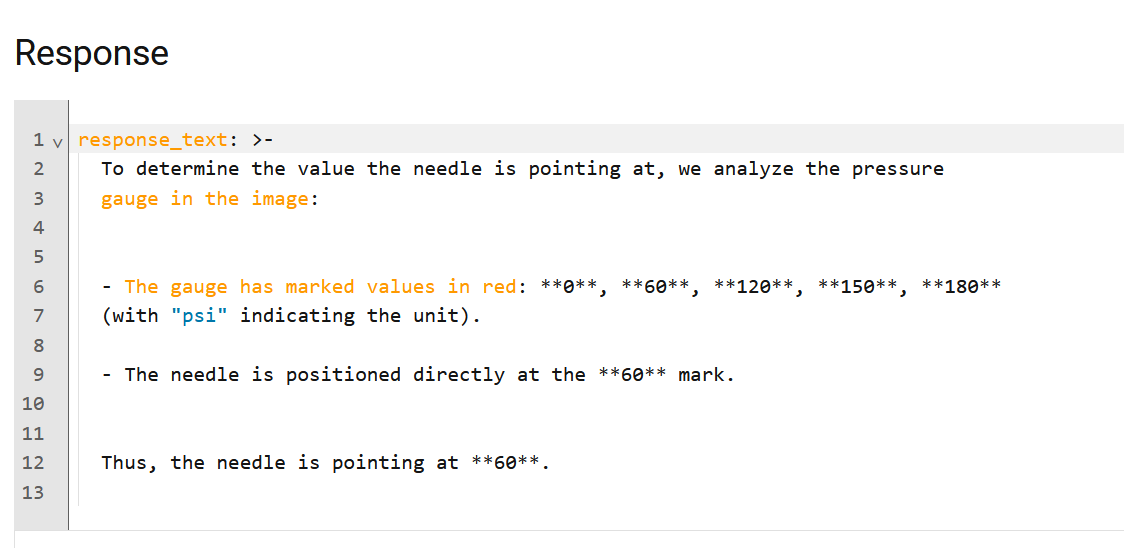Click line number 9 in the gutter
The width and height of the screenshot is (1124, 548).
[x=39, y=375]
